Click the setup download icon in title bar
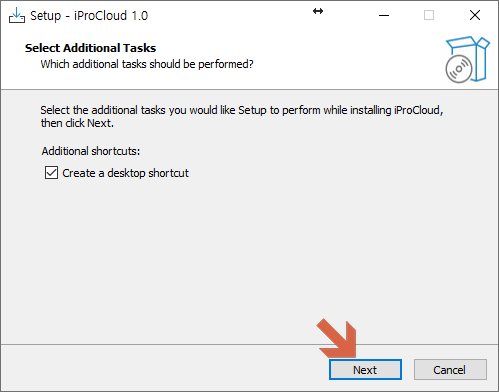The height and width of the screenshot is (392, 499). tap(17, 16)
